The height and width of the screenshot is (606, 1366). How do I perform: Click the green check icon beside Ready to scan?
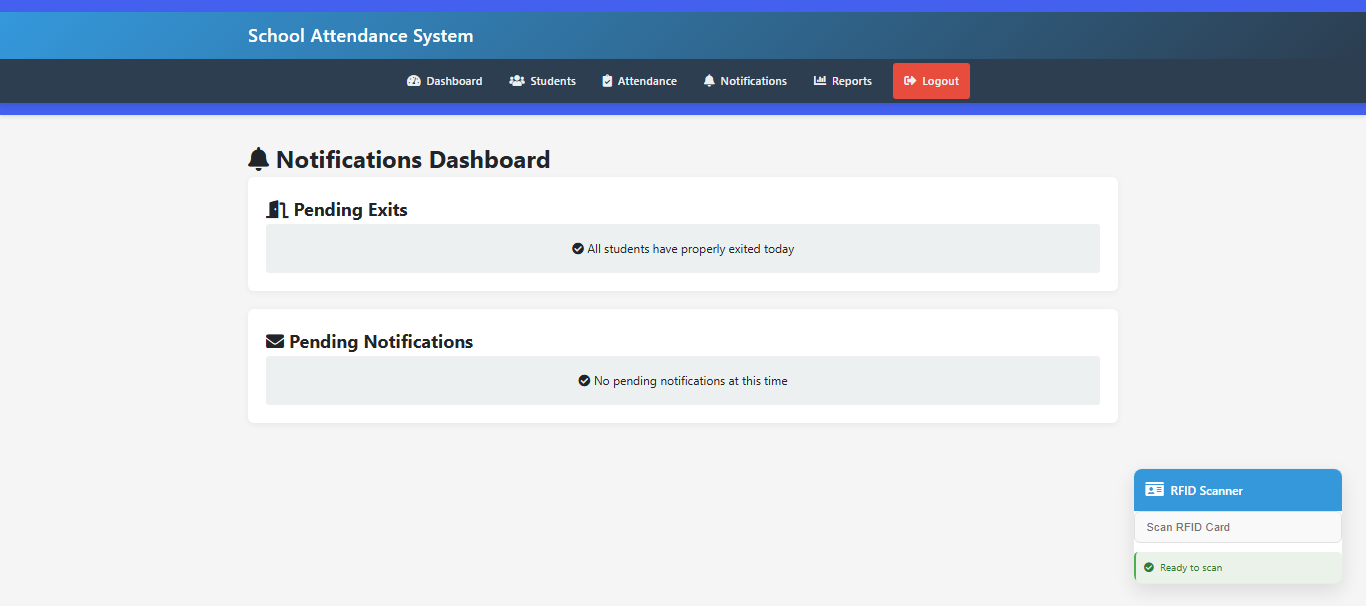pyautogui.click(x=1149, y=567)
